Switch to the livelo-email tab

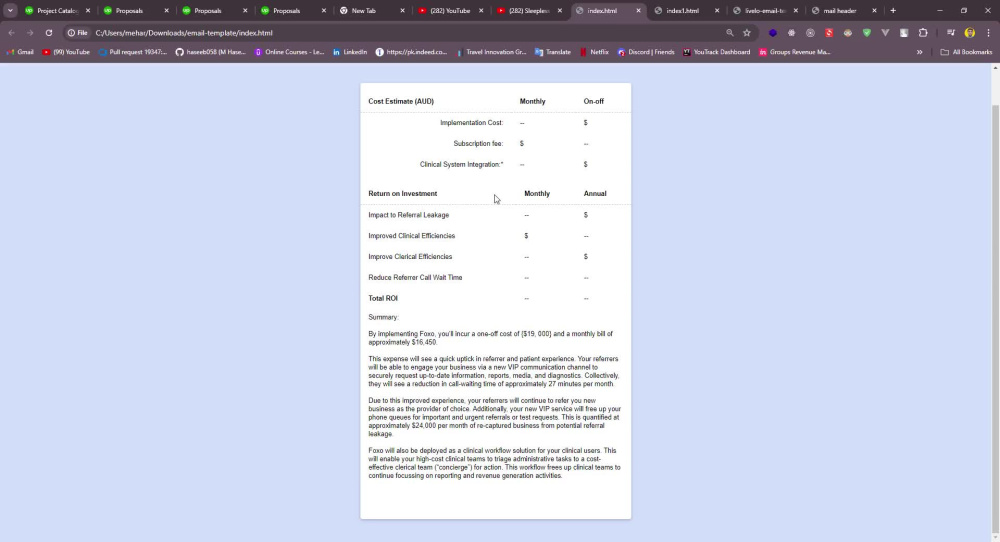(x=765, y=11)
